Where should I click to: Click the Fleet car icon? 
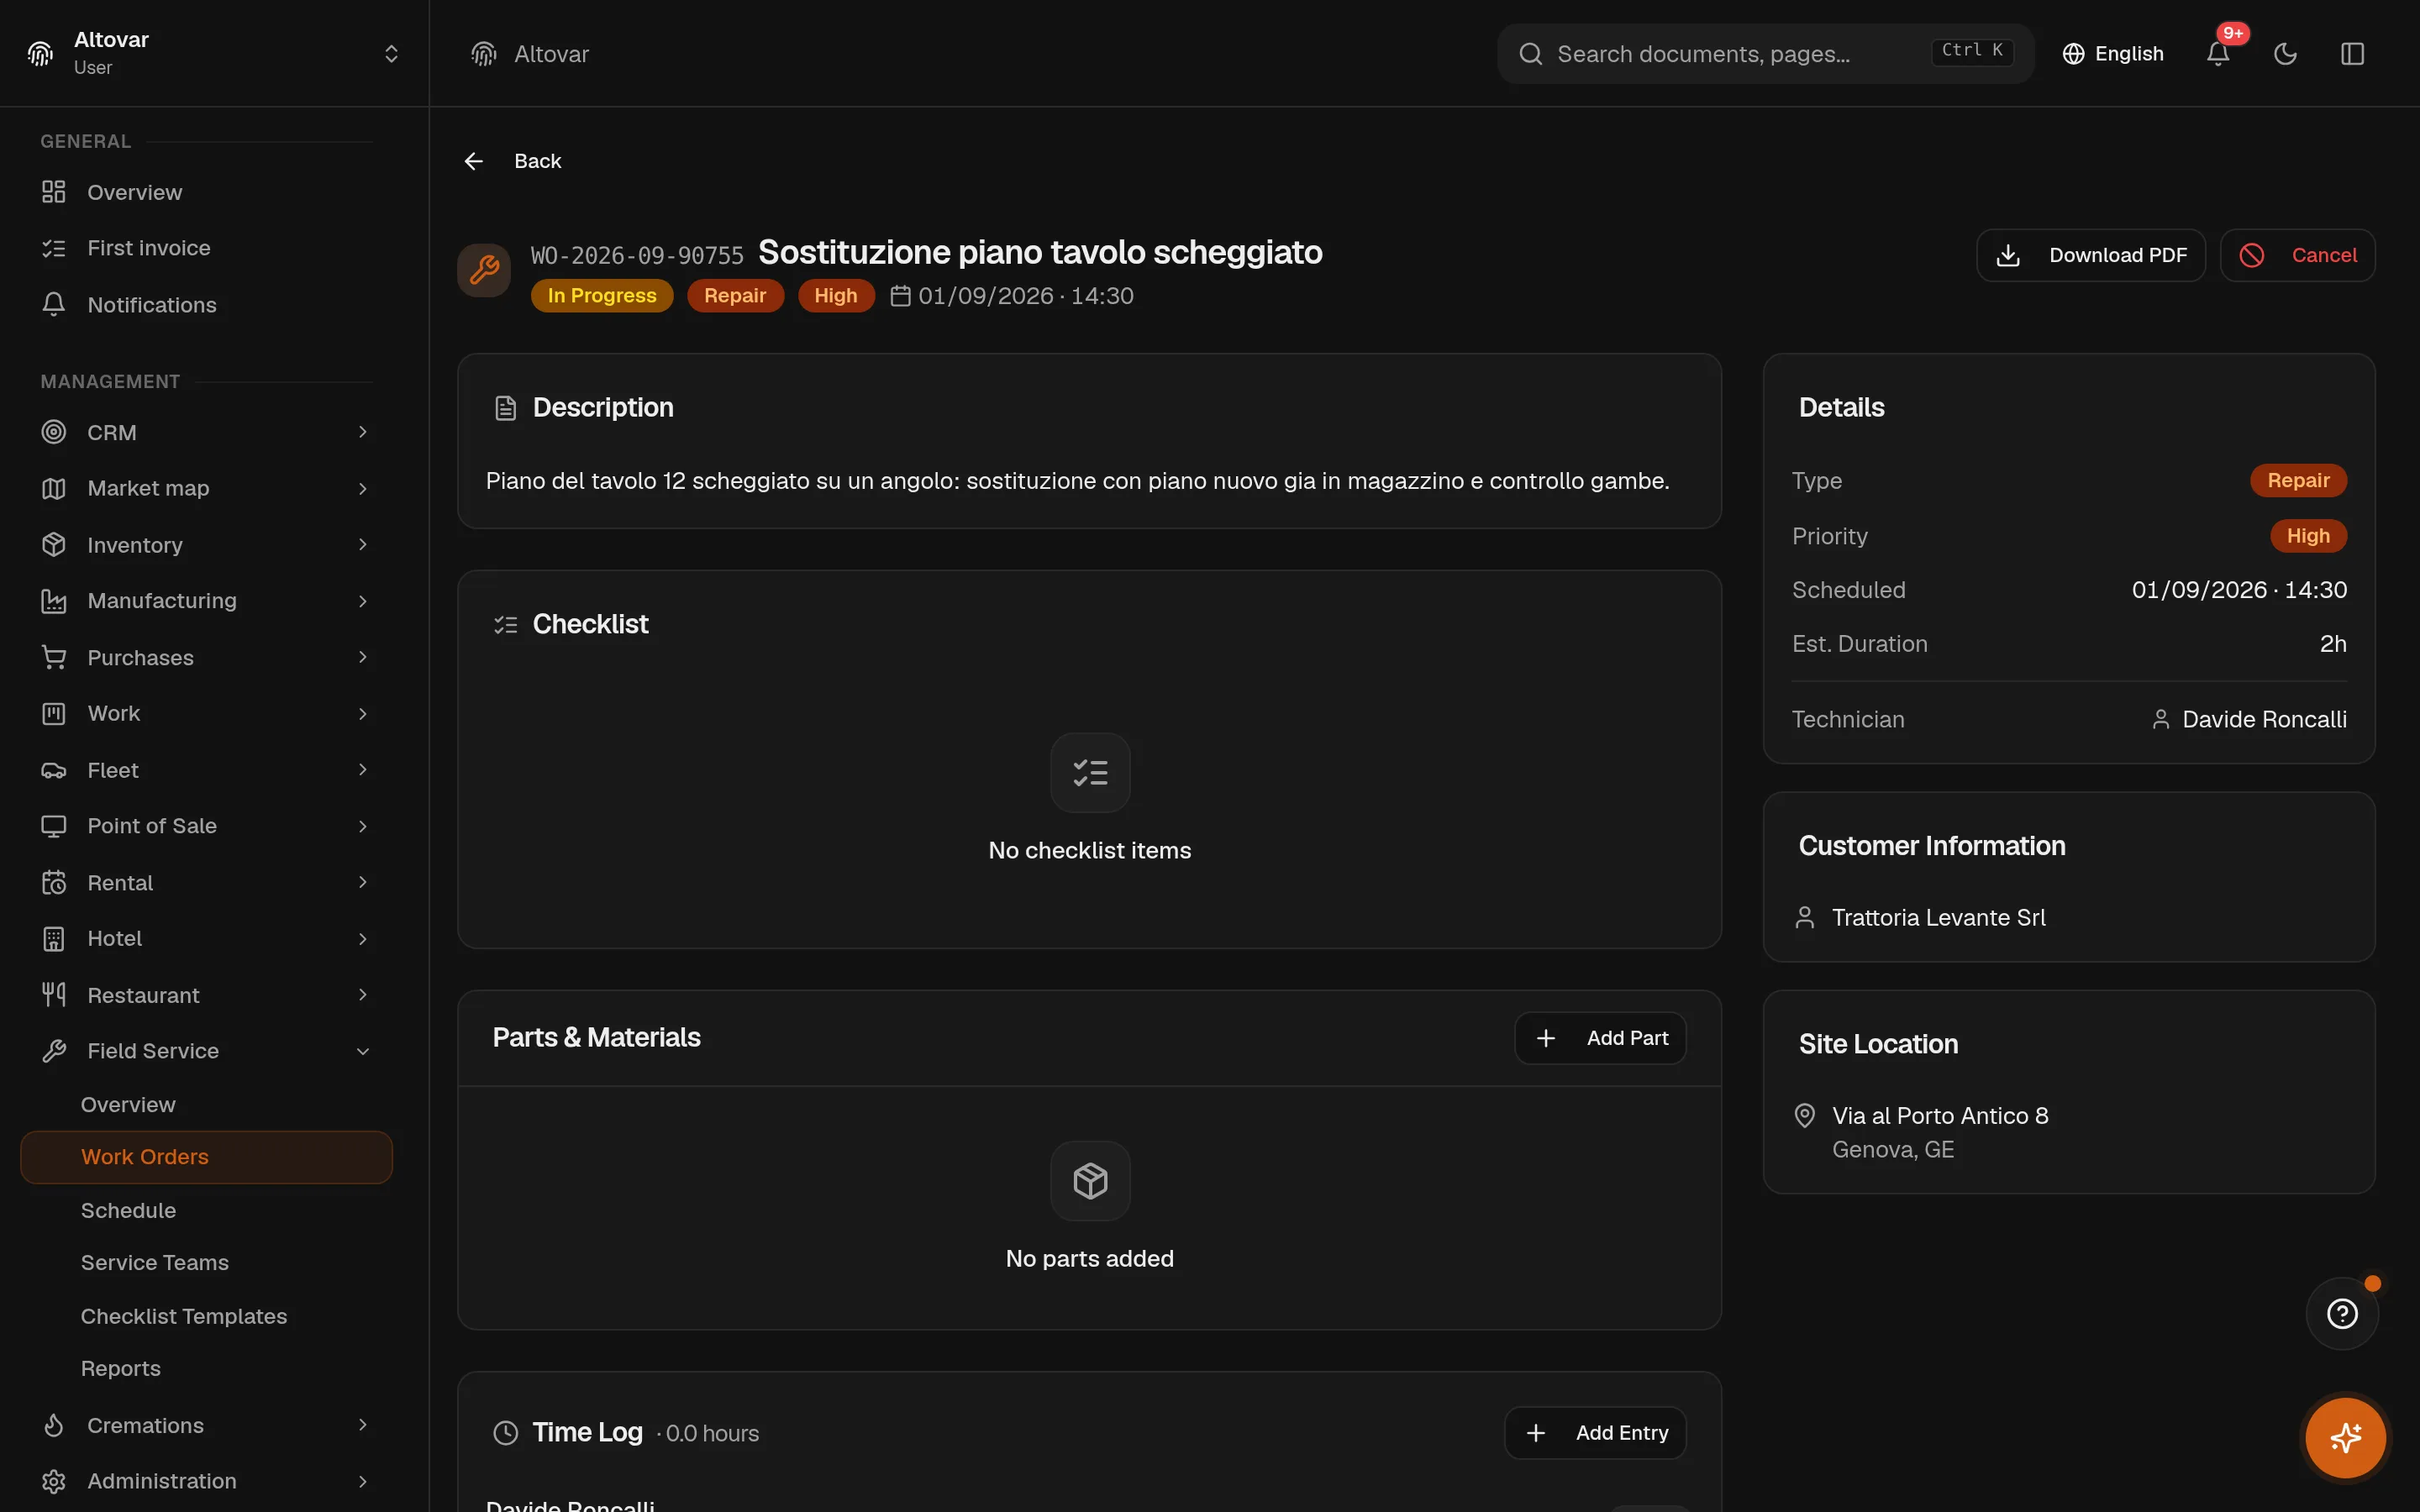[x=54, y=770]
